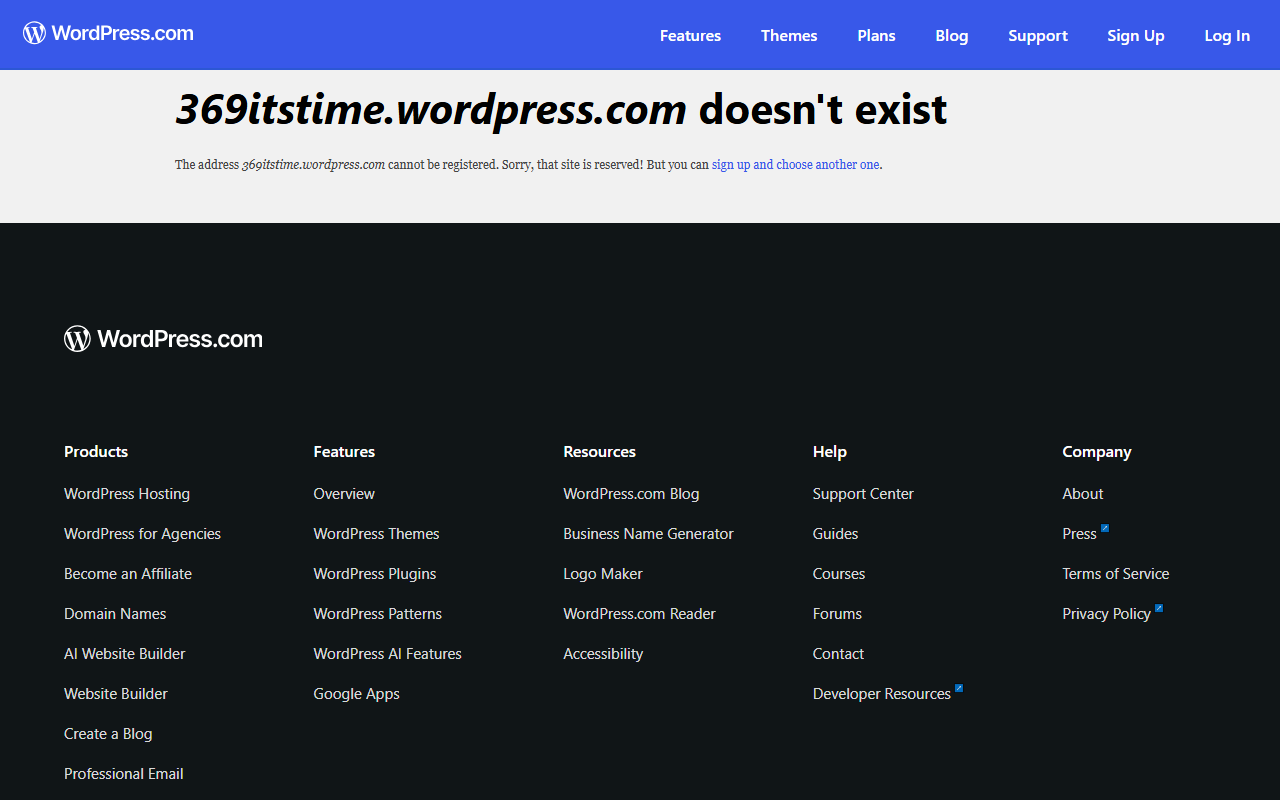Open the Themes menu item
1280x800 pixels.
pyautogui.click(x=789, y=35)
